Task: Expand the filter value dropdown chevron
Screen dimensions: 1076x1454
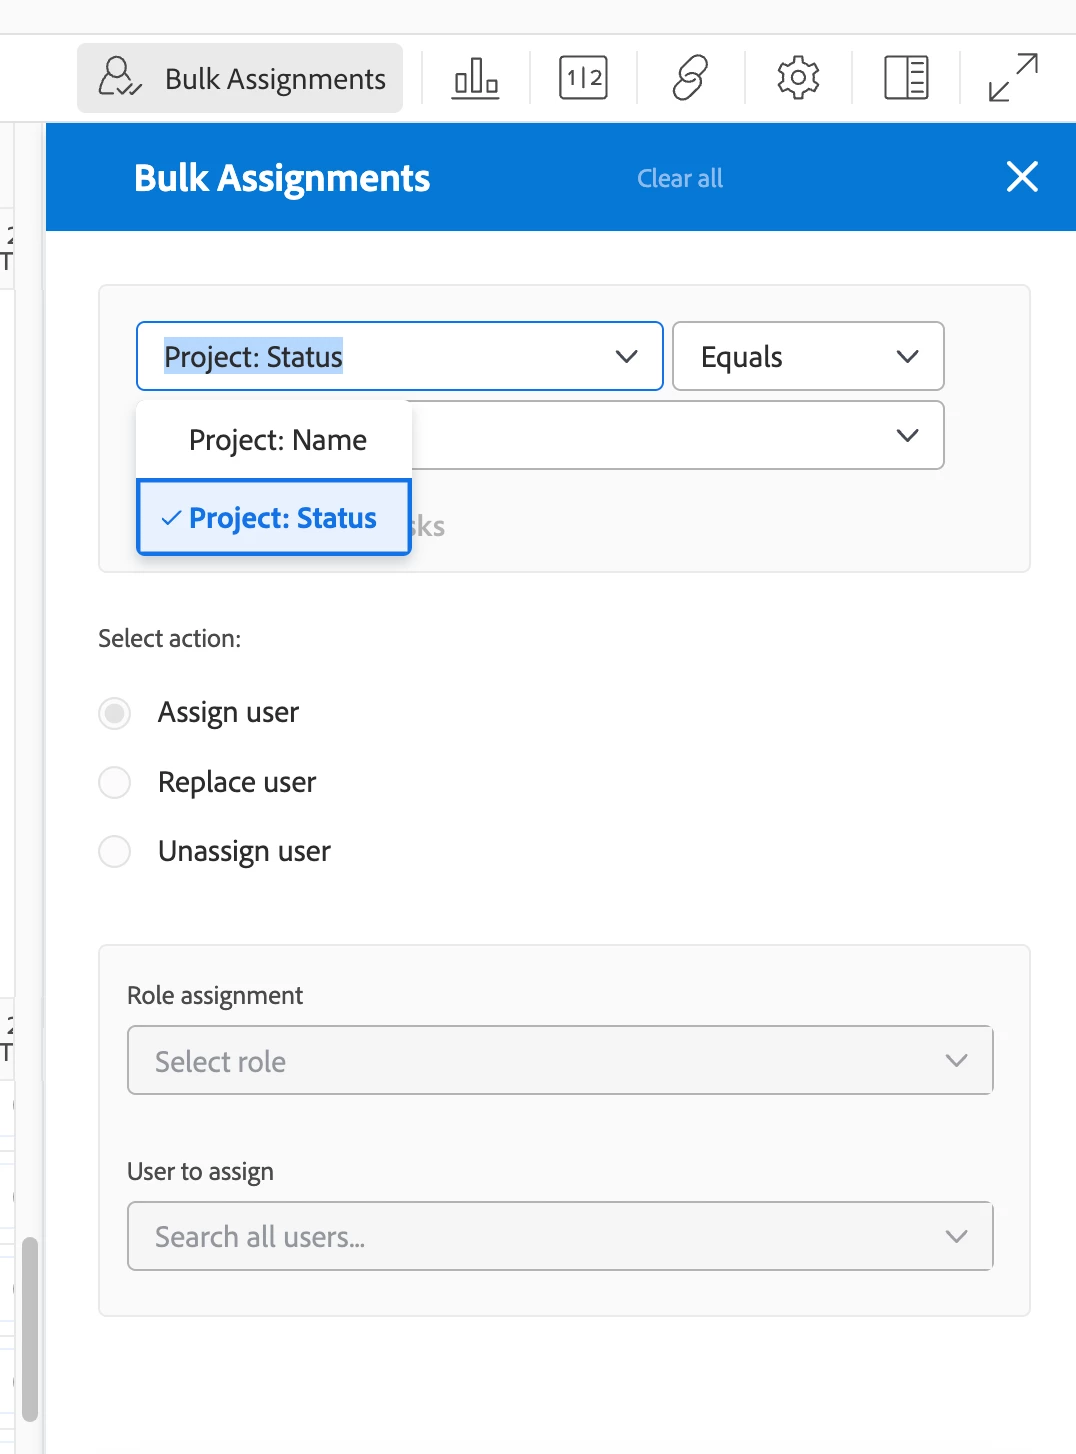Action: pos(907,435)
